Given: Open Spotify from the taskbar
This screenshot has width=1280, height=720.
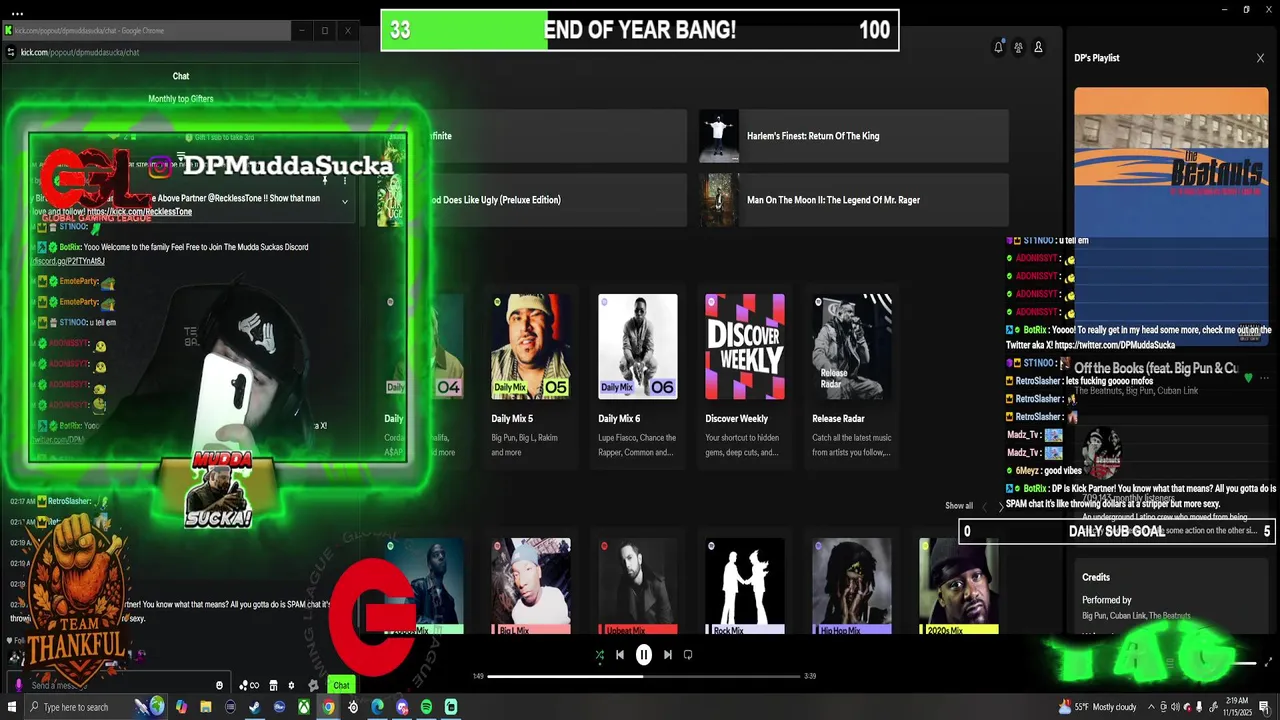Looking at the screenshot, I should [426, 707].
